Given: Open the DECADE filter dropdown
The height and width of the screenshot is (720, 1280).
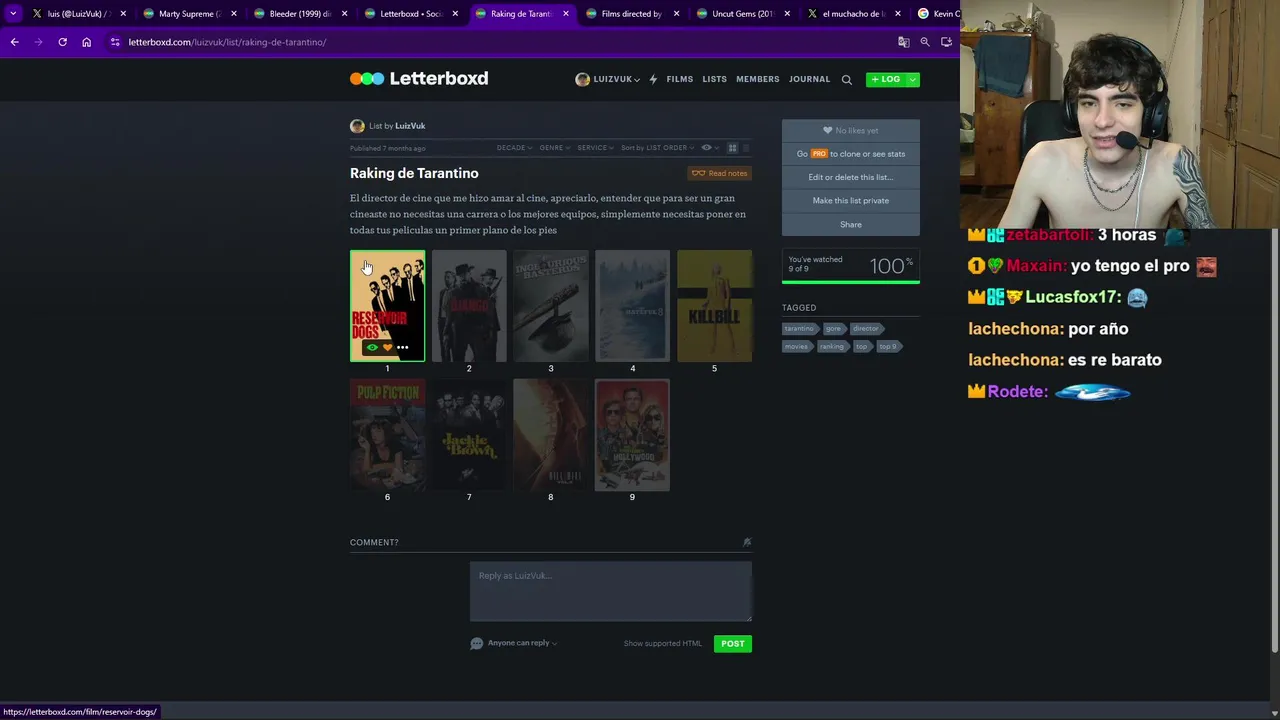Looking at the screenshot, I should [514, 148].
